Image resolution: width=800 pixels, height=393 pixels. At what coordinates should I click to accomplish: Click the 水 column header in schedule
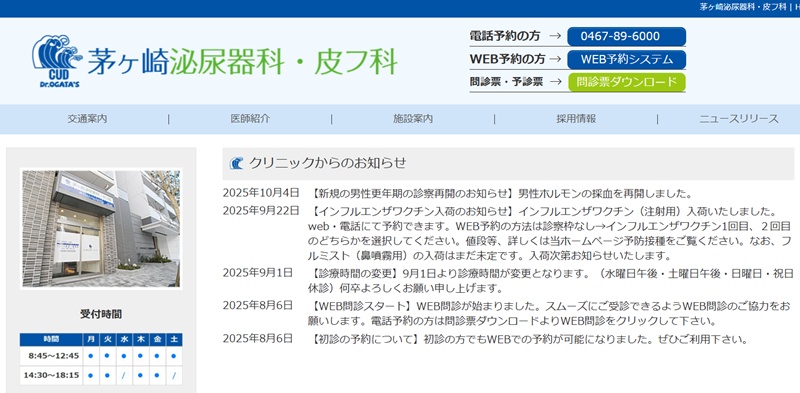(x=124, y=339)
